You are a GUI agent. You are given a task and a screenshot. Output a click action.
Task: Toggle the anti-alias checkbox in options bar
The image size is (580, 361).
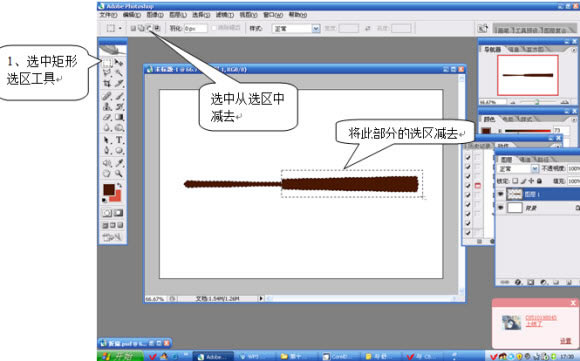[214, 28]
